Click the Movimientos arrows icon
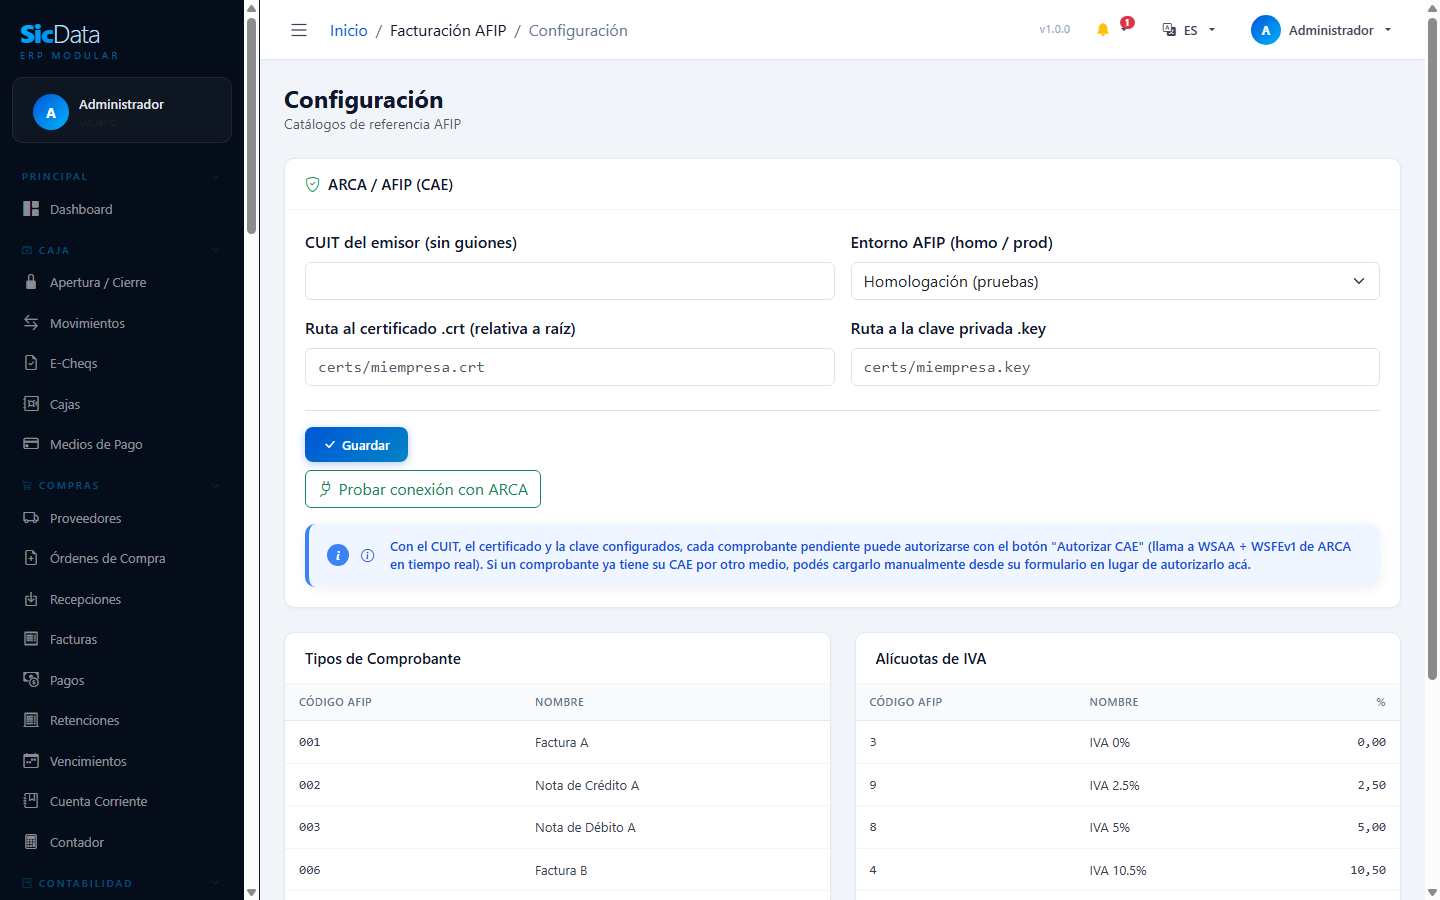1440x900 pixels. pos(31,323)
